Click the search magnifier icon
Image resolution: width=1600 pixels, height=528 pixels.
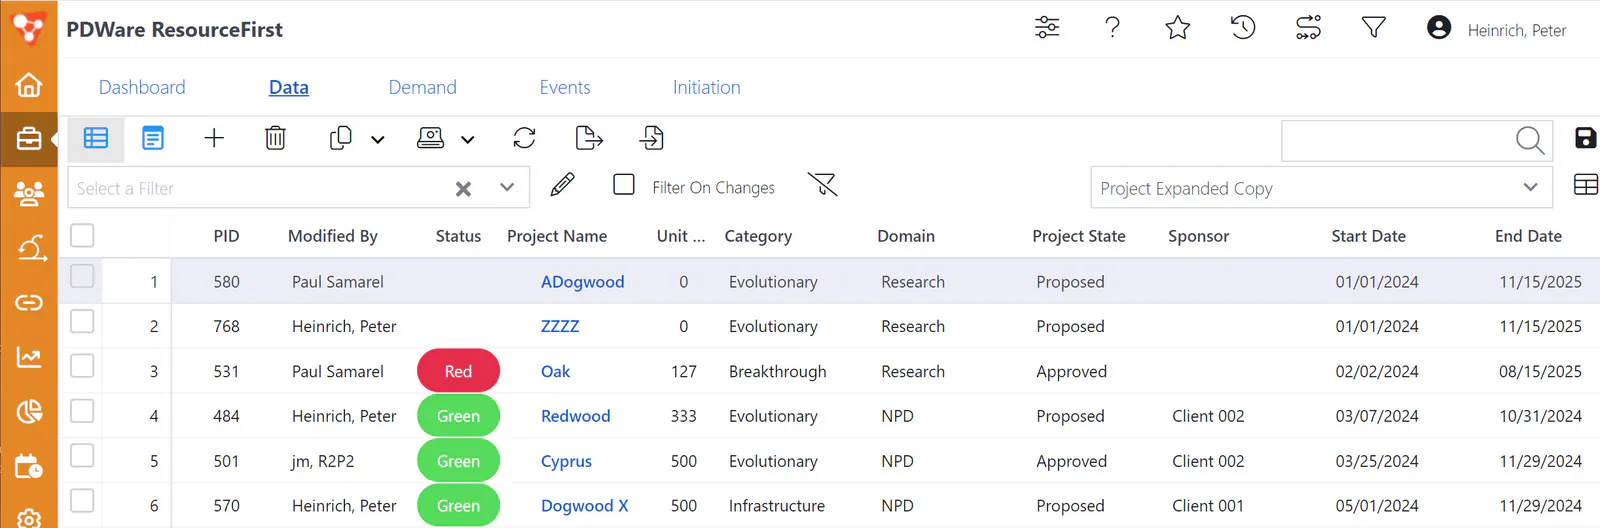[x=1530, y=140]
